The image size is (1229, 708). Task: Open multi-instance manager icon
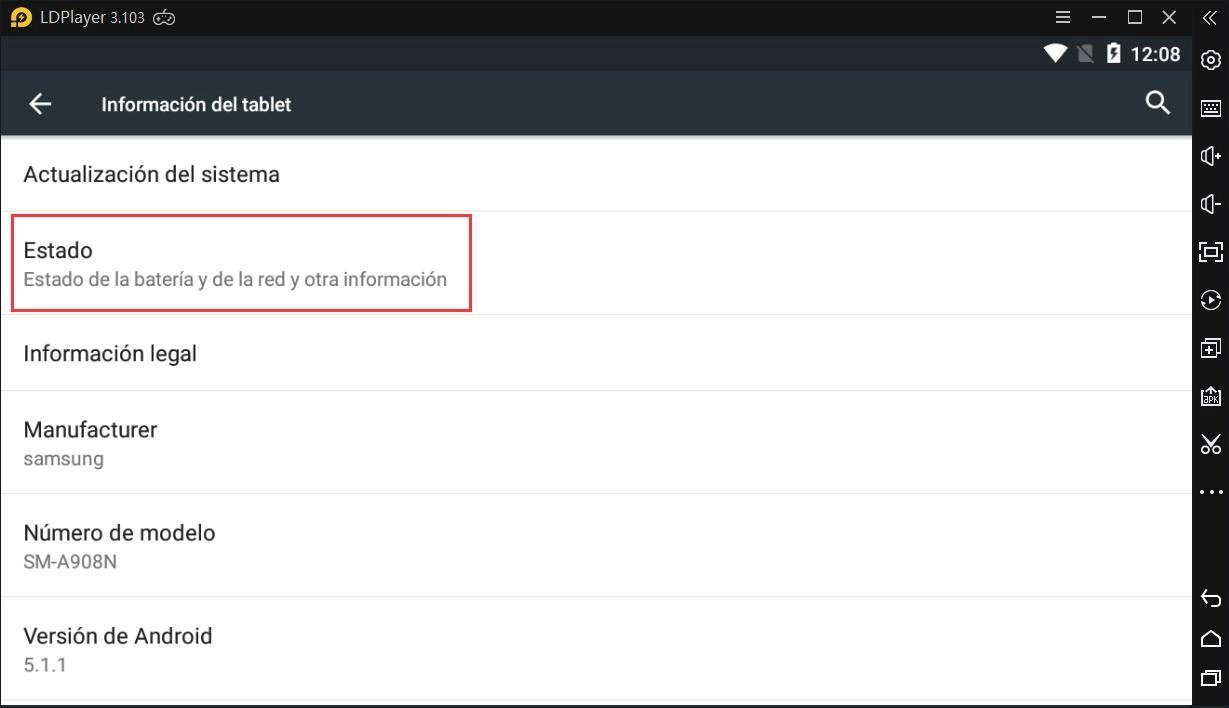1210,348
